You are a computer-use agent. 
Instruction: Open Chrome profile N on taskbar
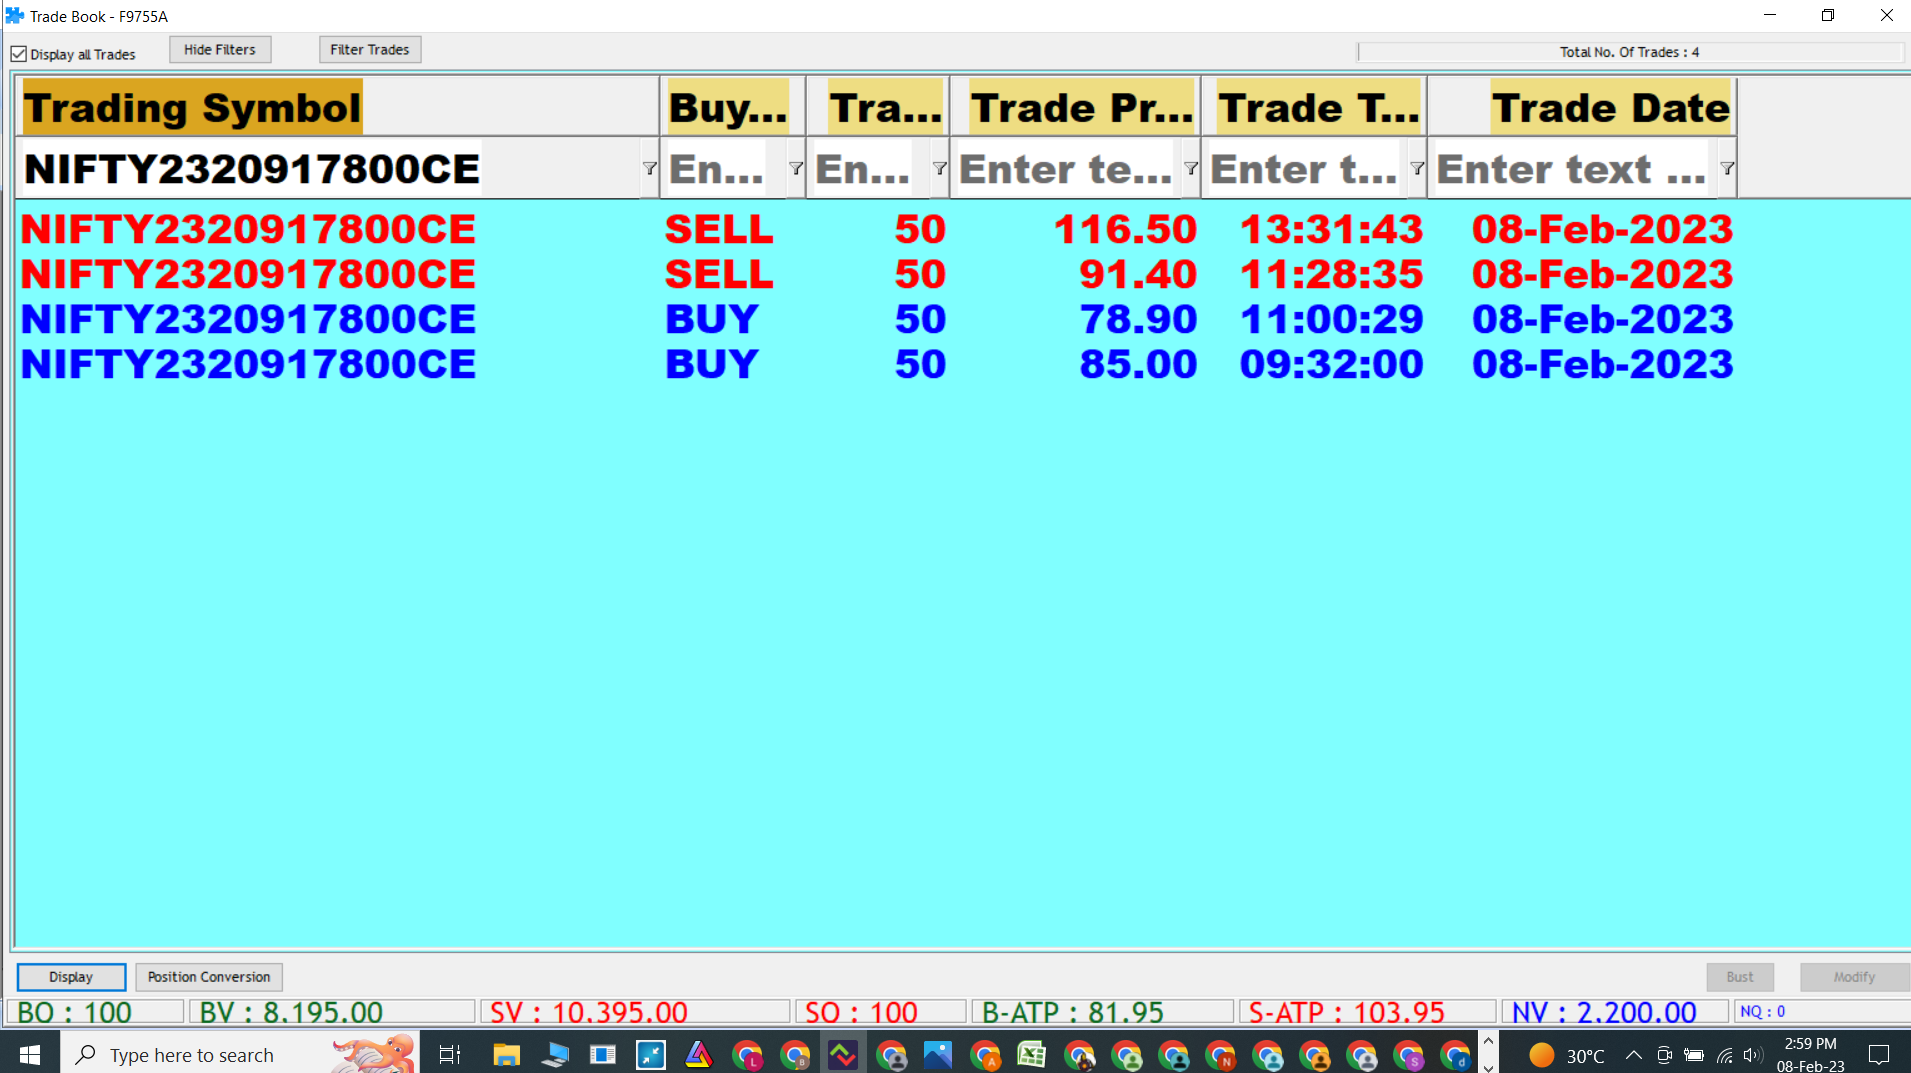(x=1221, y=1054)
